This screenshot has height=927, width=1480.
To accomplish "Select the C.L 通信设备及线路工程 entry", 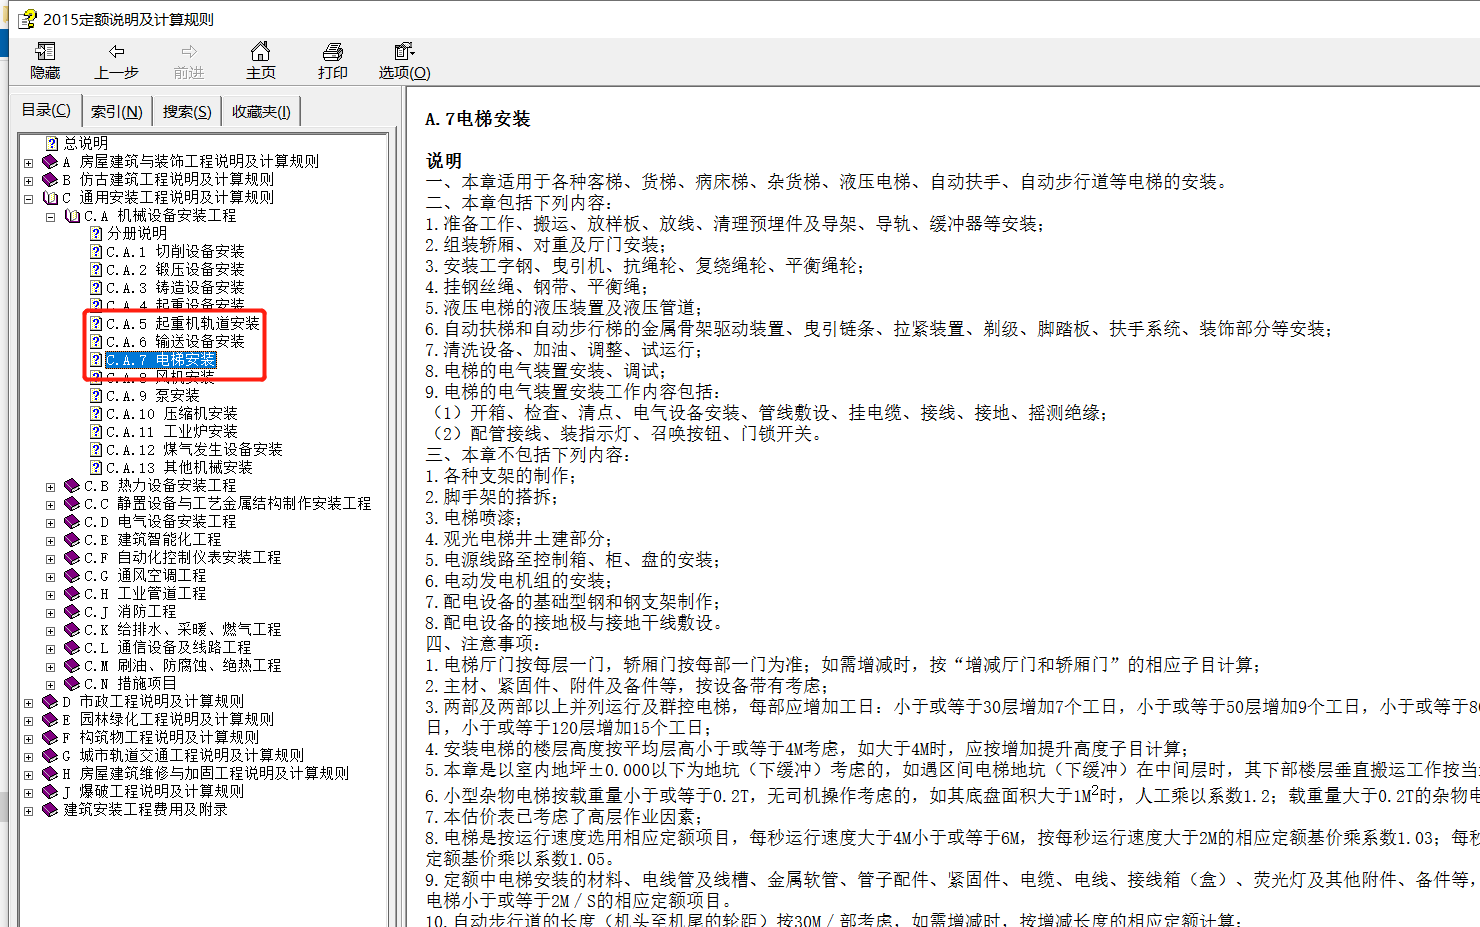I will coord(167,647).
